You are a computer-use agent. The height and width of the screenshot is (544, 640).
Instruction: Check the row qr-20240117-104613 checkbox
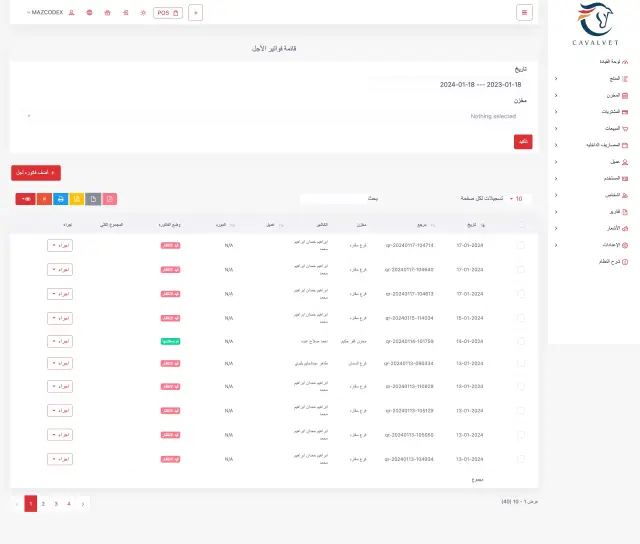click(521, 294)
